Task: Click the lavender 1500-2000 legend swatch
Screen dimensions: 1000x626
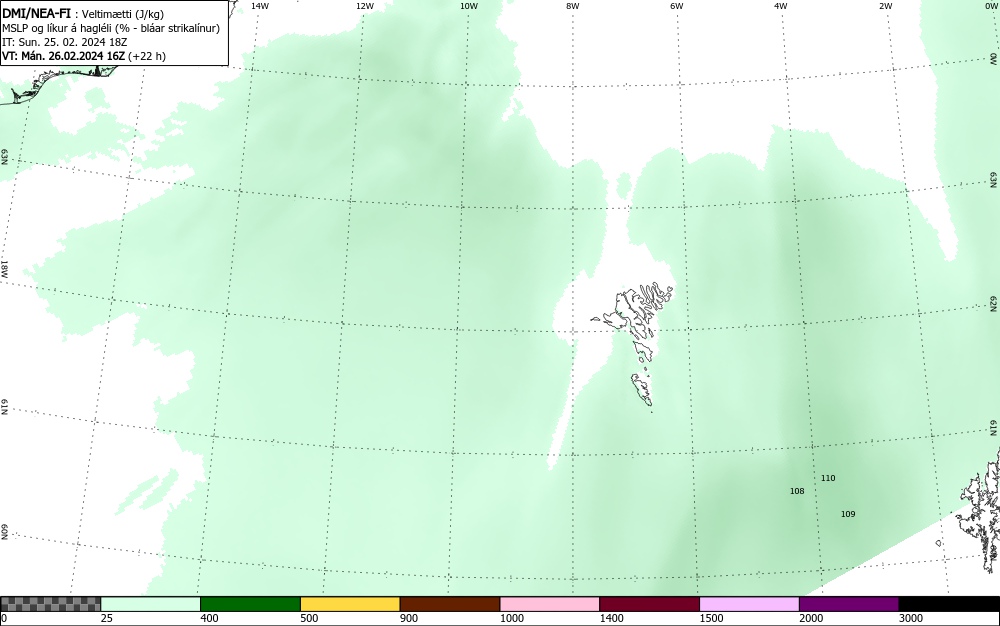Action: (x=749, y=604)
